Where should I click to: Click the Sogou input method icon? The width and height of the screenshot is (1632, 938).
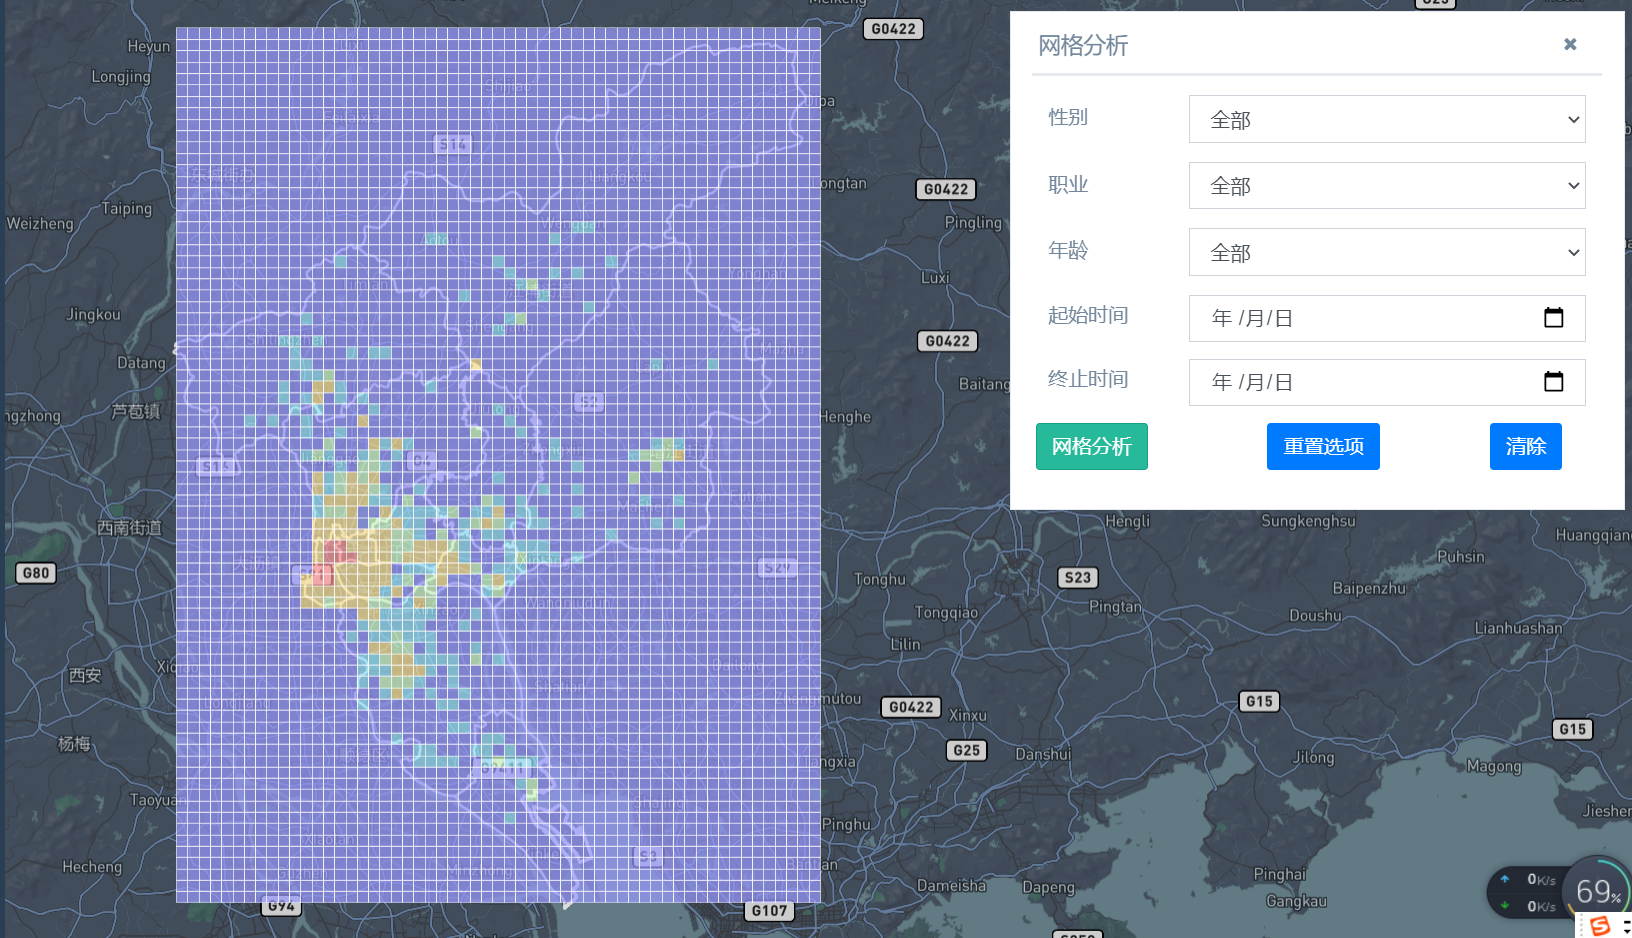point(1600,925)
